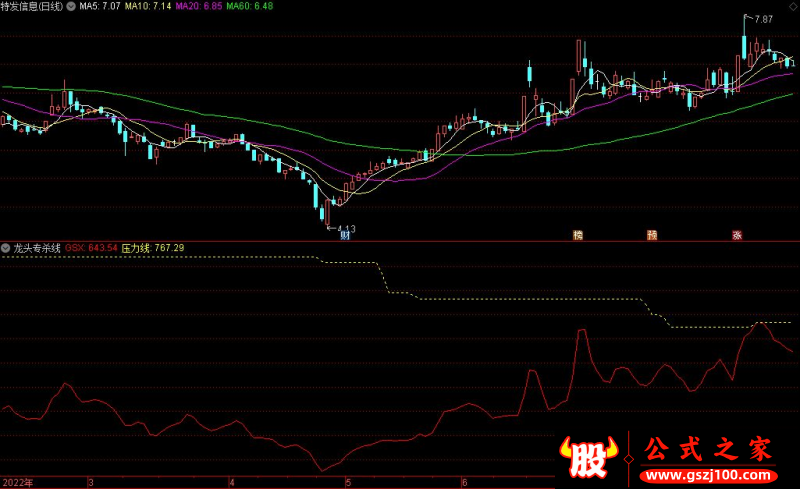Select the MA5 moving average label
The height and width of the screenshot is (489, 800).
(x=100, y=6)
